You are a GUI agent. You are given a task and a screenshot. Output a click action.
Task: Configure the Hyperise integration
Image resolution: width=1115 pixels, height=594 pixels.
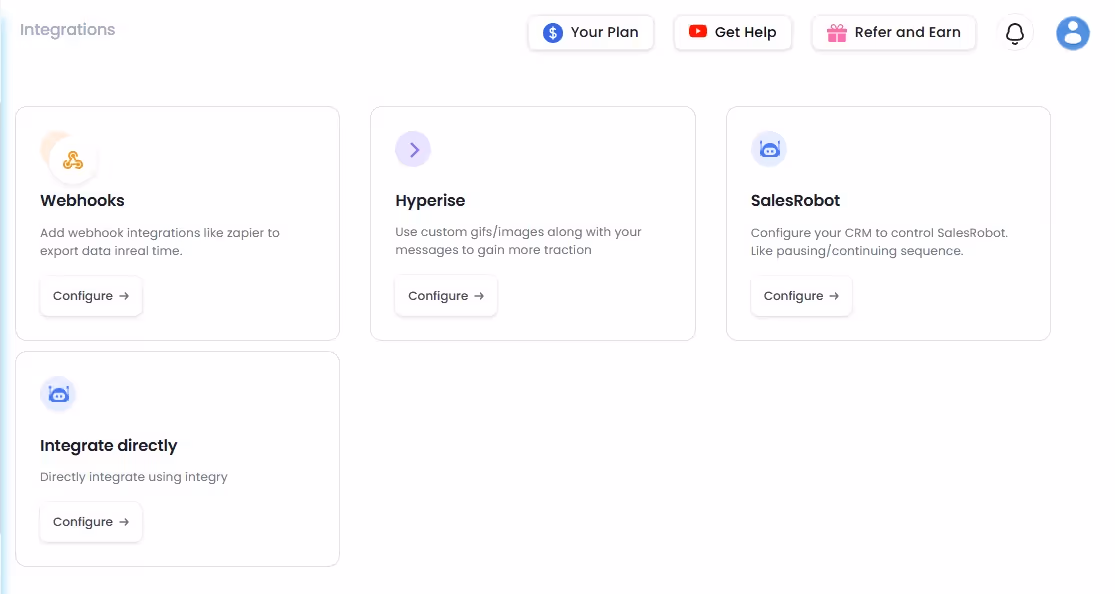[x=446, y=295]
